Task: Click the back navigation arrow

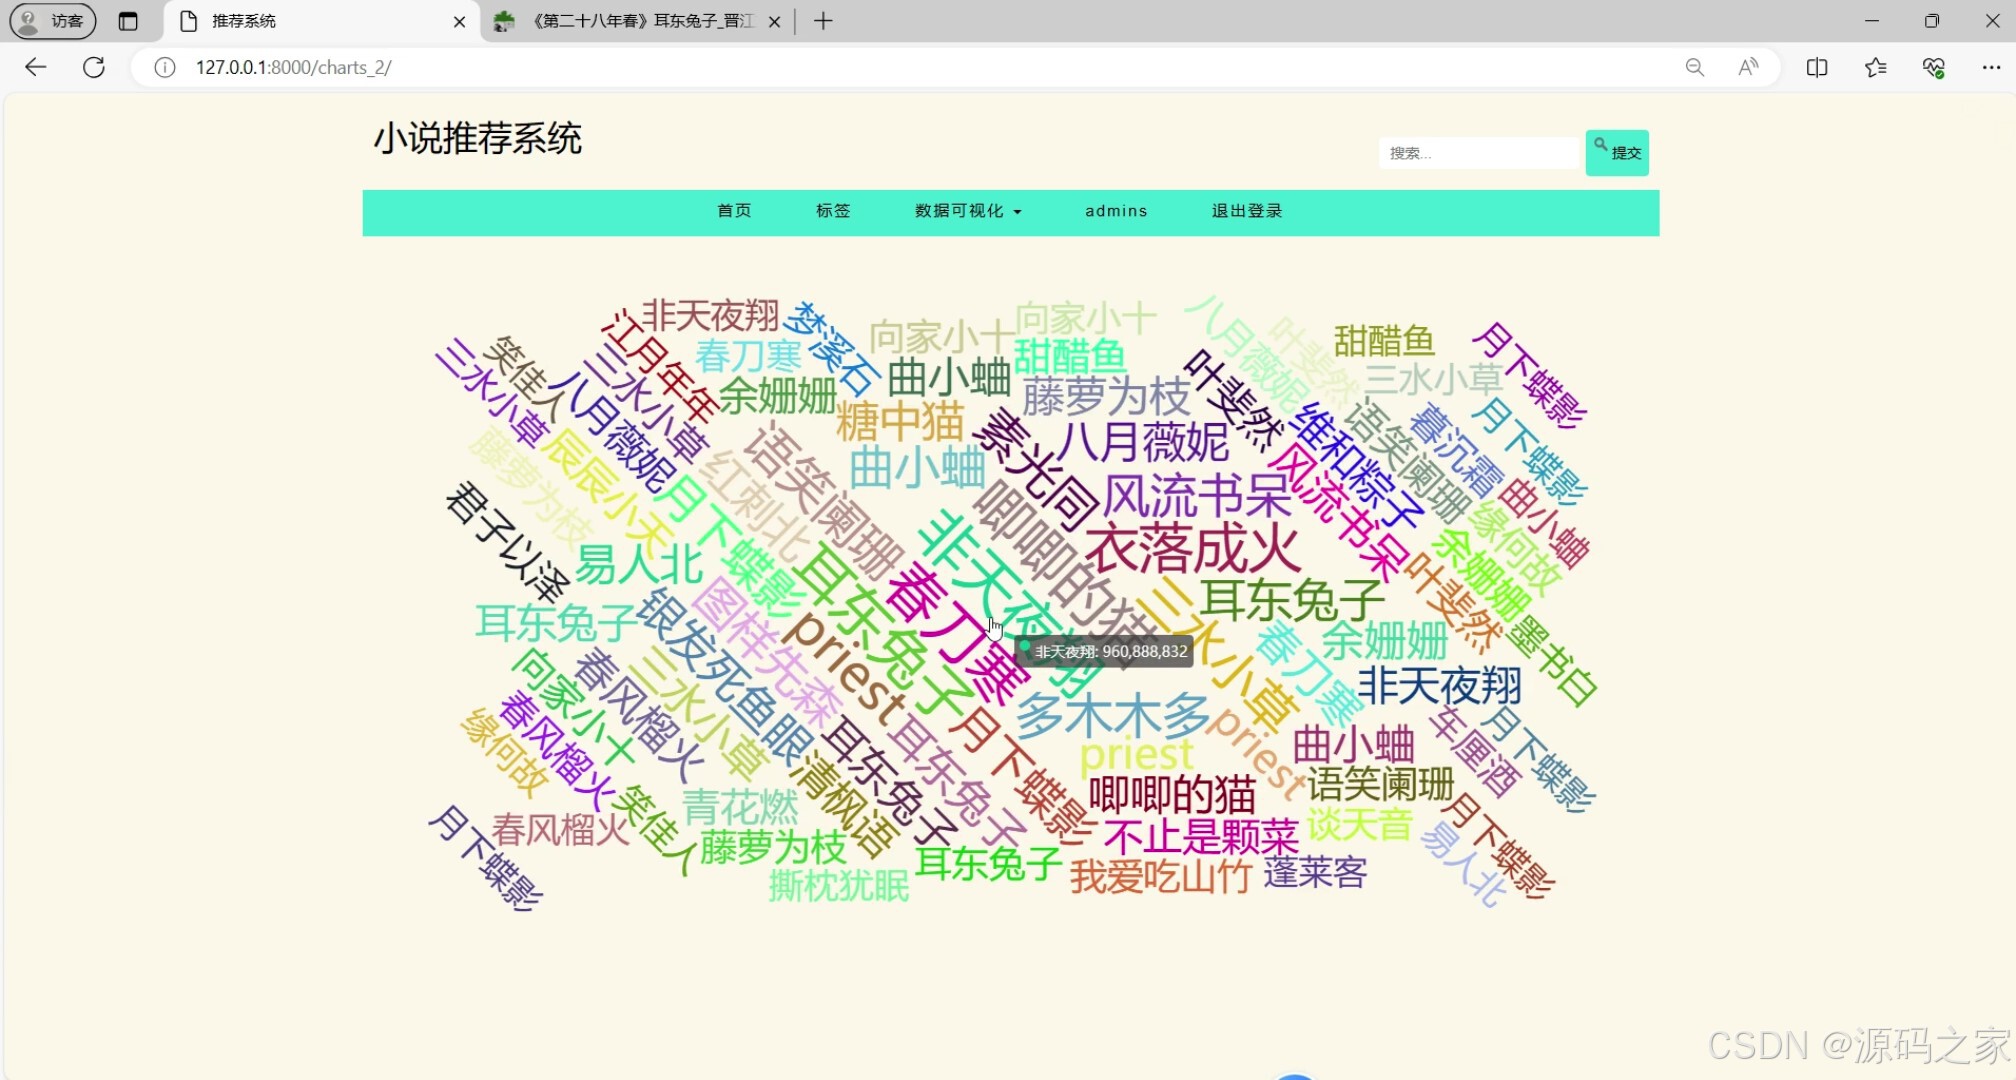Action: 36,67
